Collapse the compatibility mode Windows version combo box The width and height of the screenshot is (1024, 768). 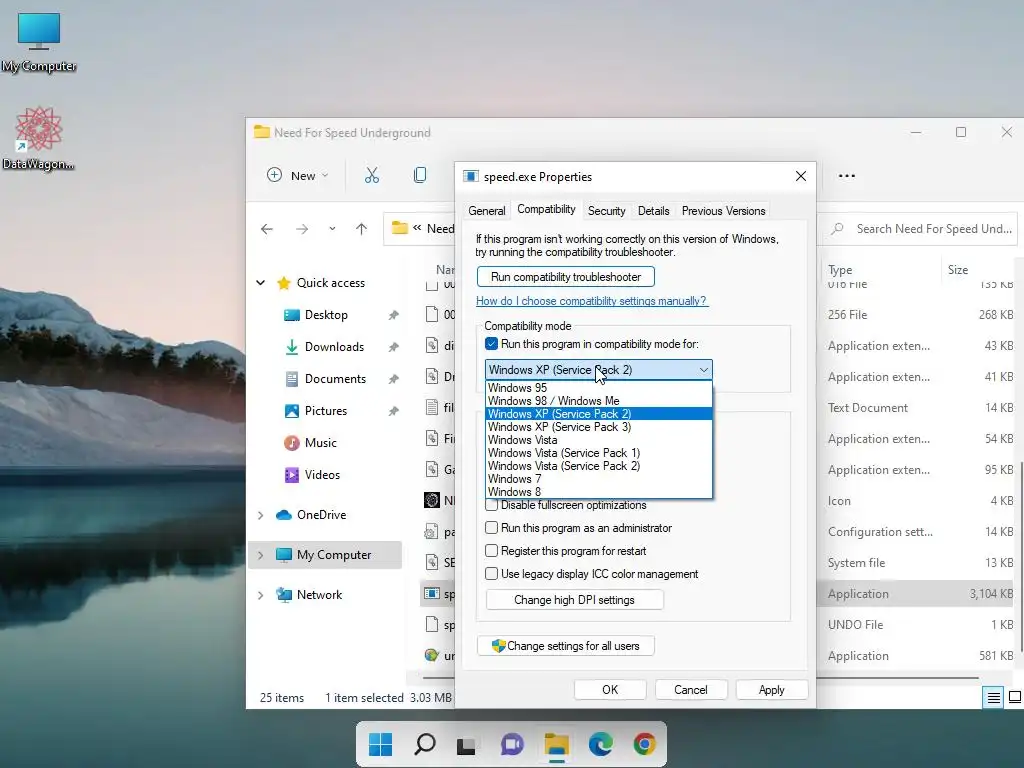point(598,370)
